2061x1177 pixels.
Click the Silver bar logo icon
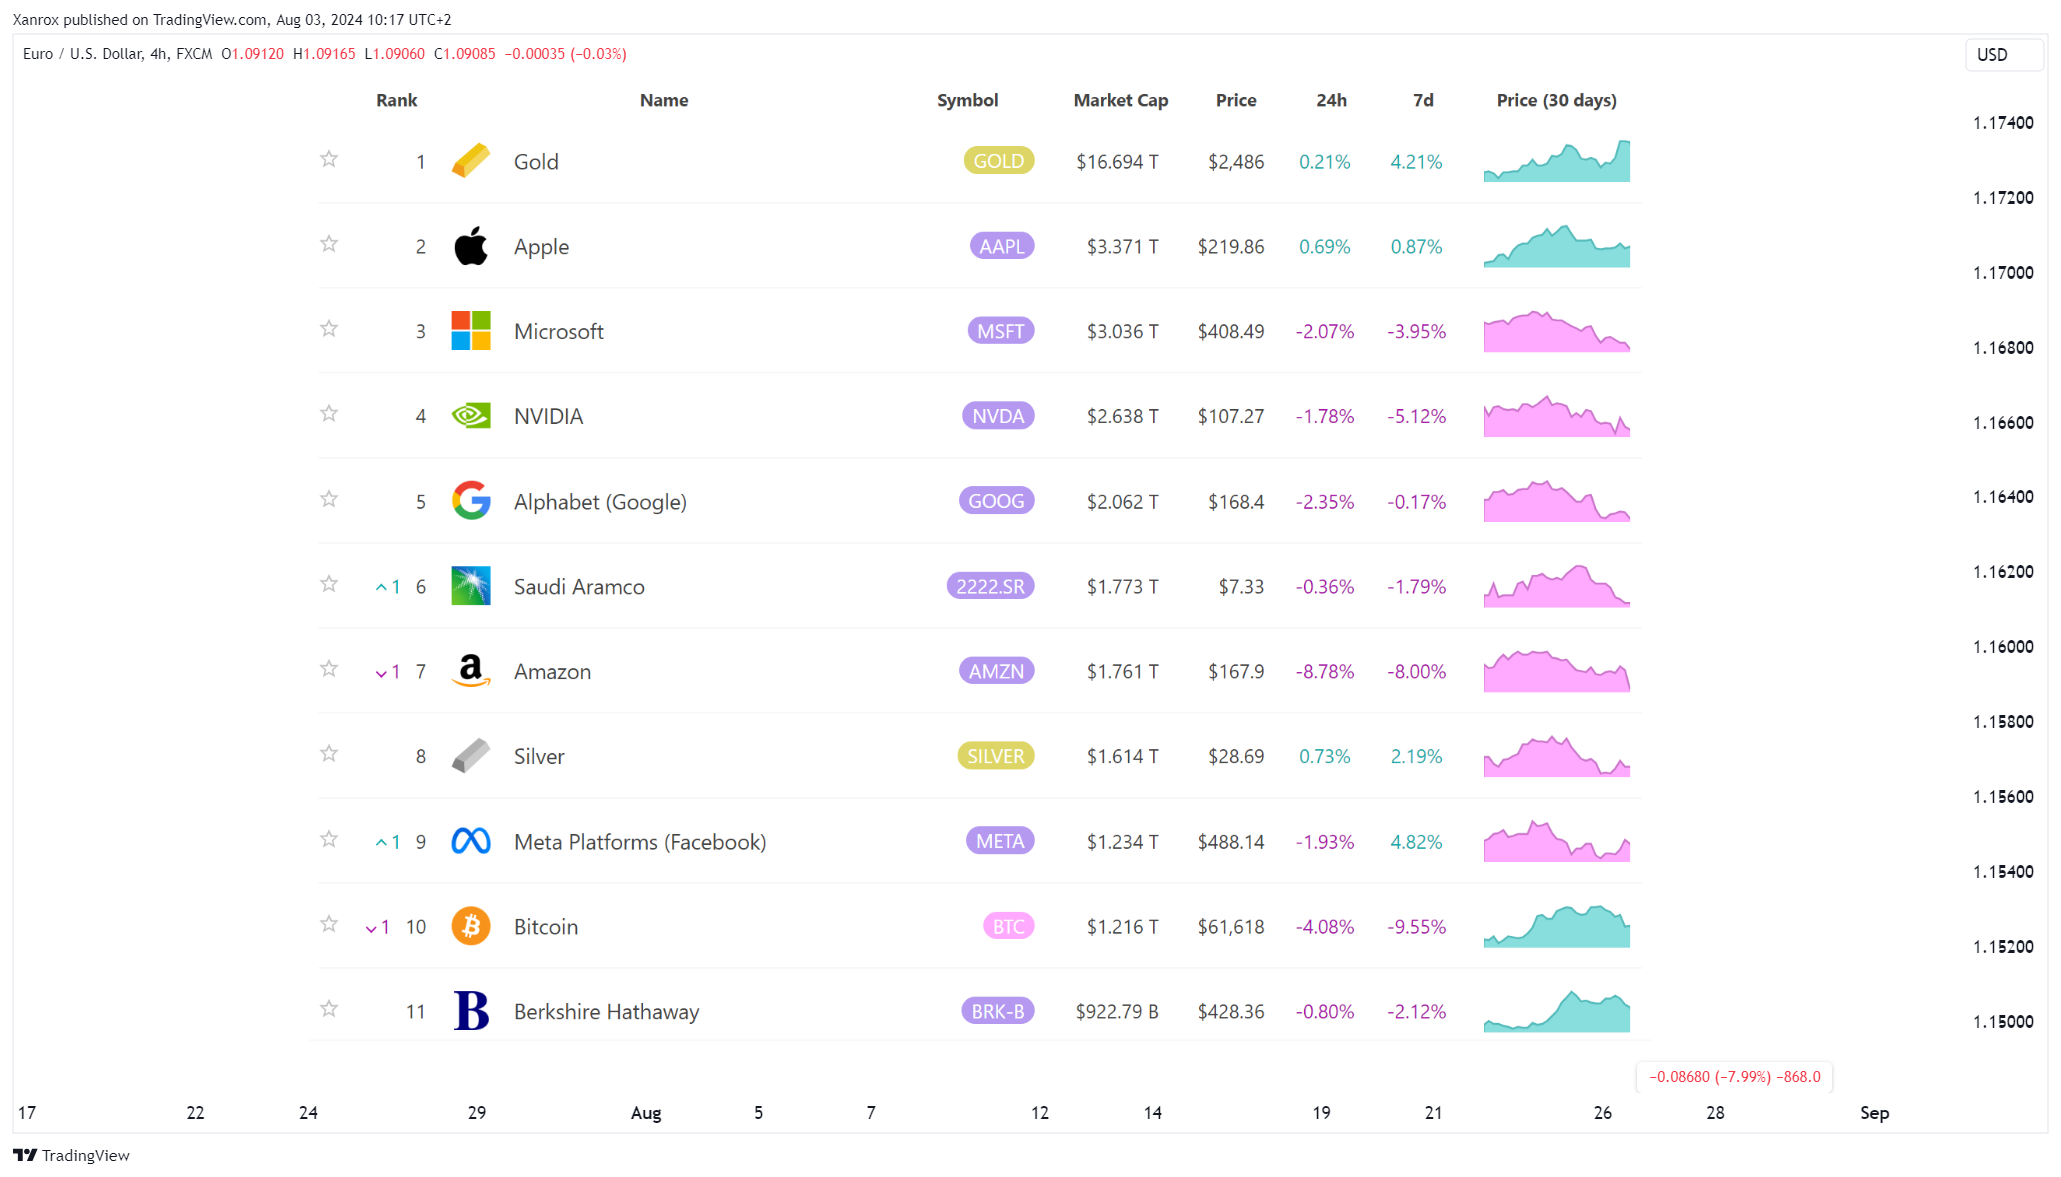(x=471, y=756)
